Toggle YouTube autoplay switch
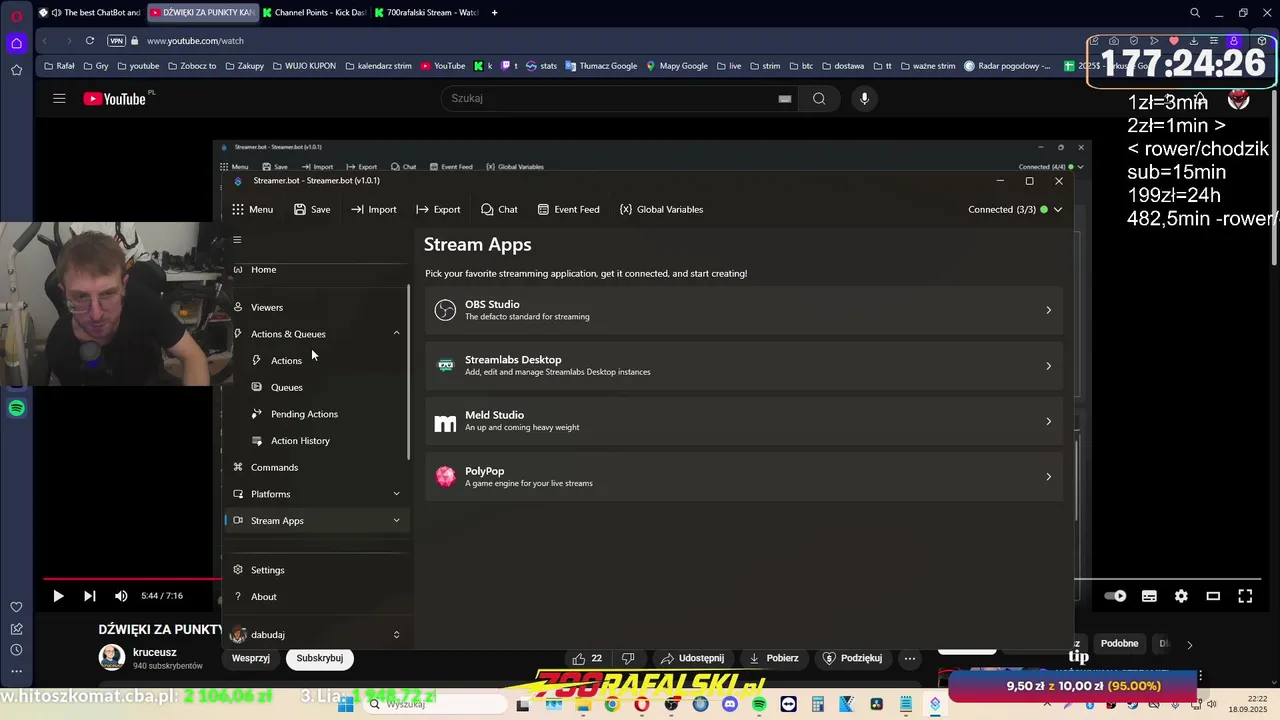1280x720 pixels. click(1116, 596)
